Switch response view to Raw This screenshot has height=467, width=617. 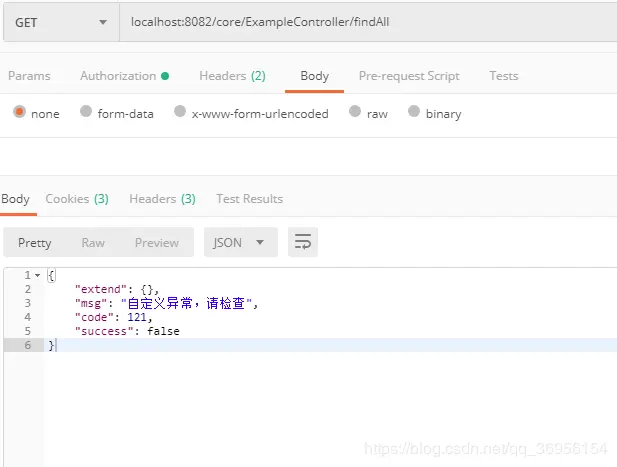click(x=93, y=243)
